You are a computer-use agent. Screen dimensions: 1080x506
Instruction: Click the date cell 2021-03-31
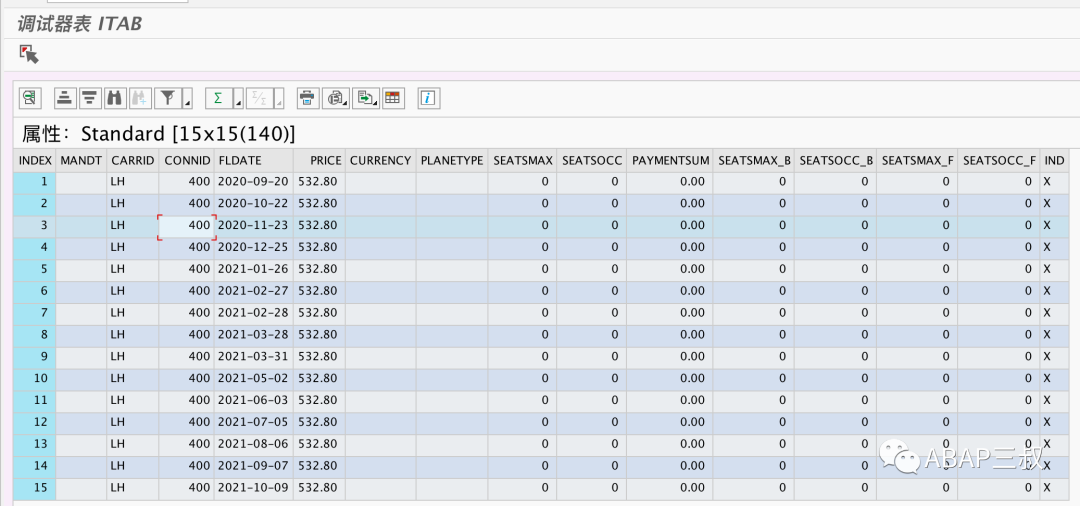click(253, 357)
